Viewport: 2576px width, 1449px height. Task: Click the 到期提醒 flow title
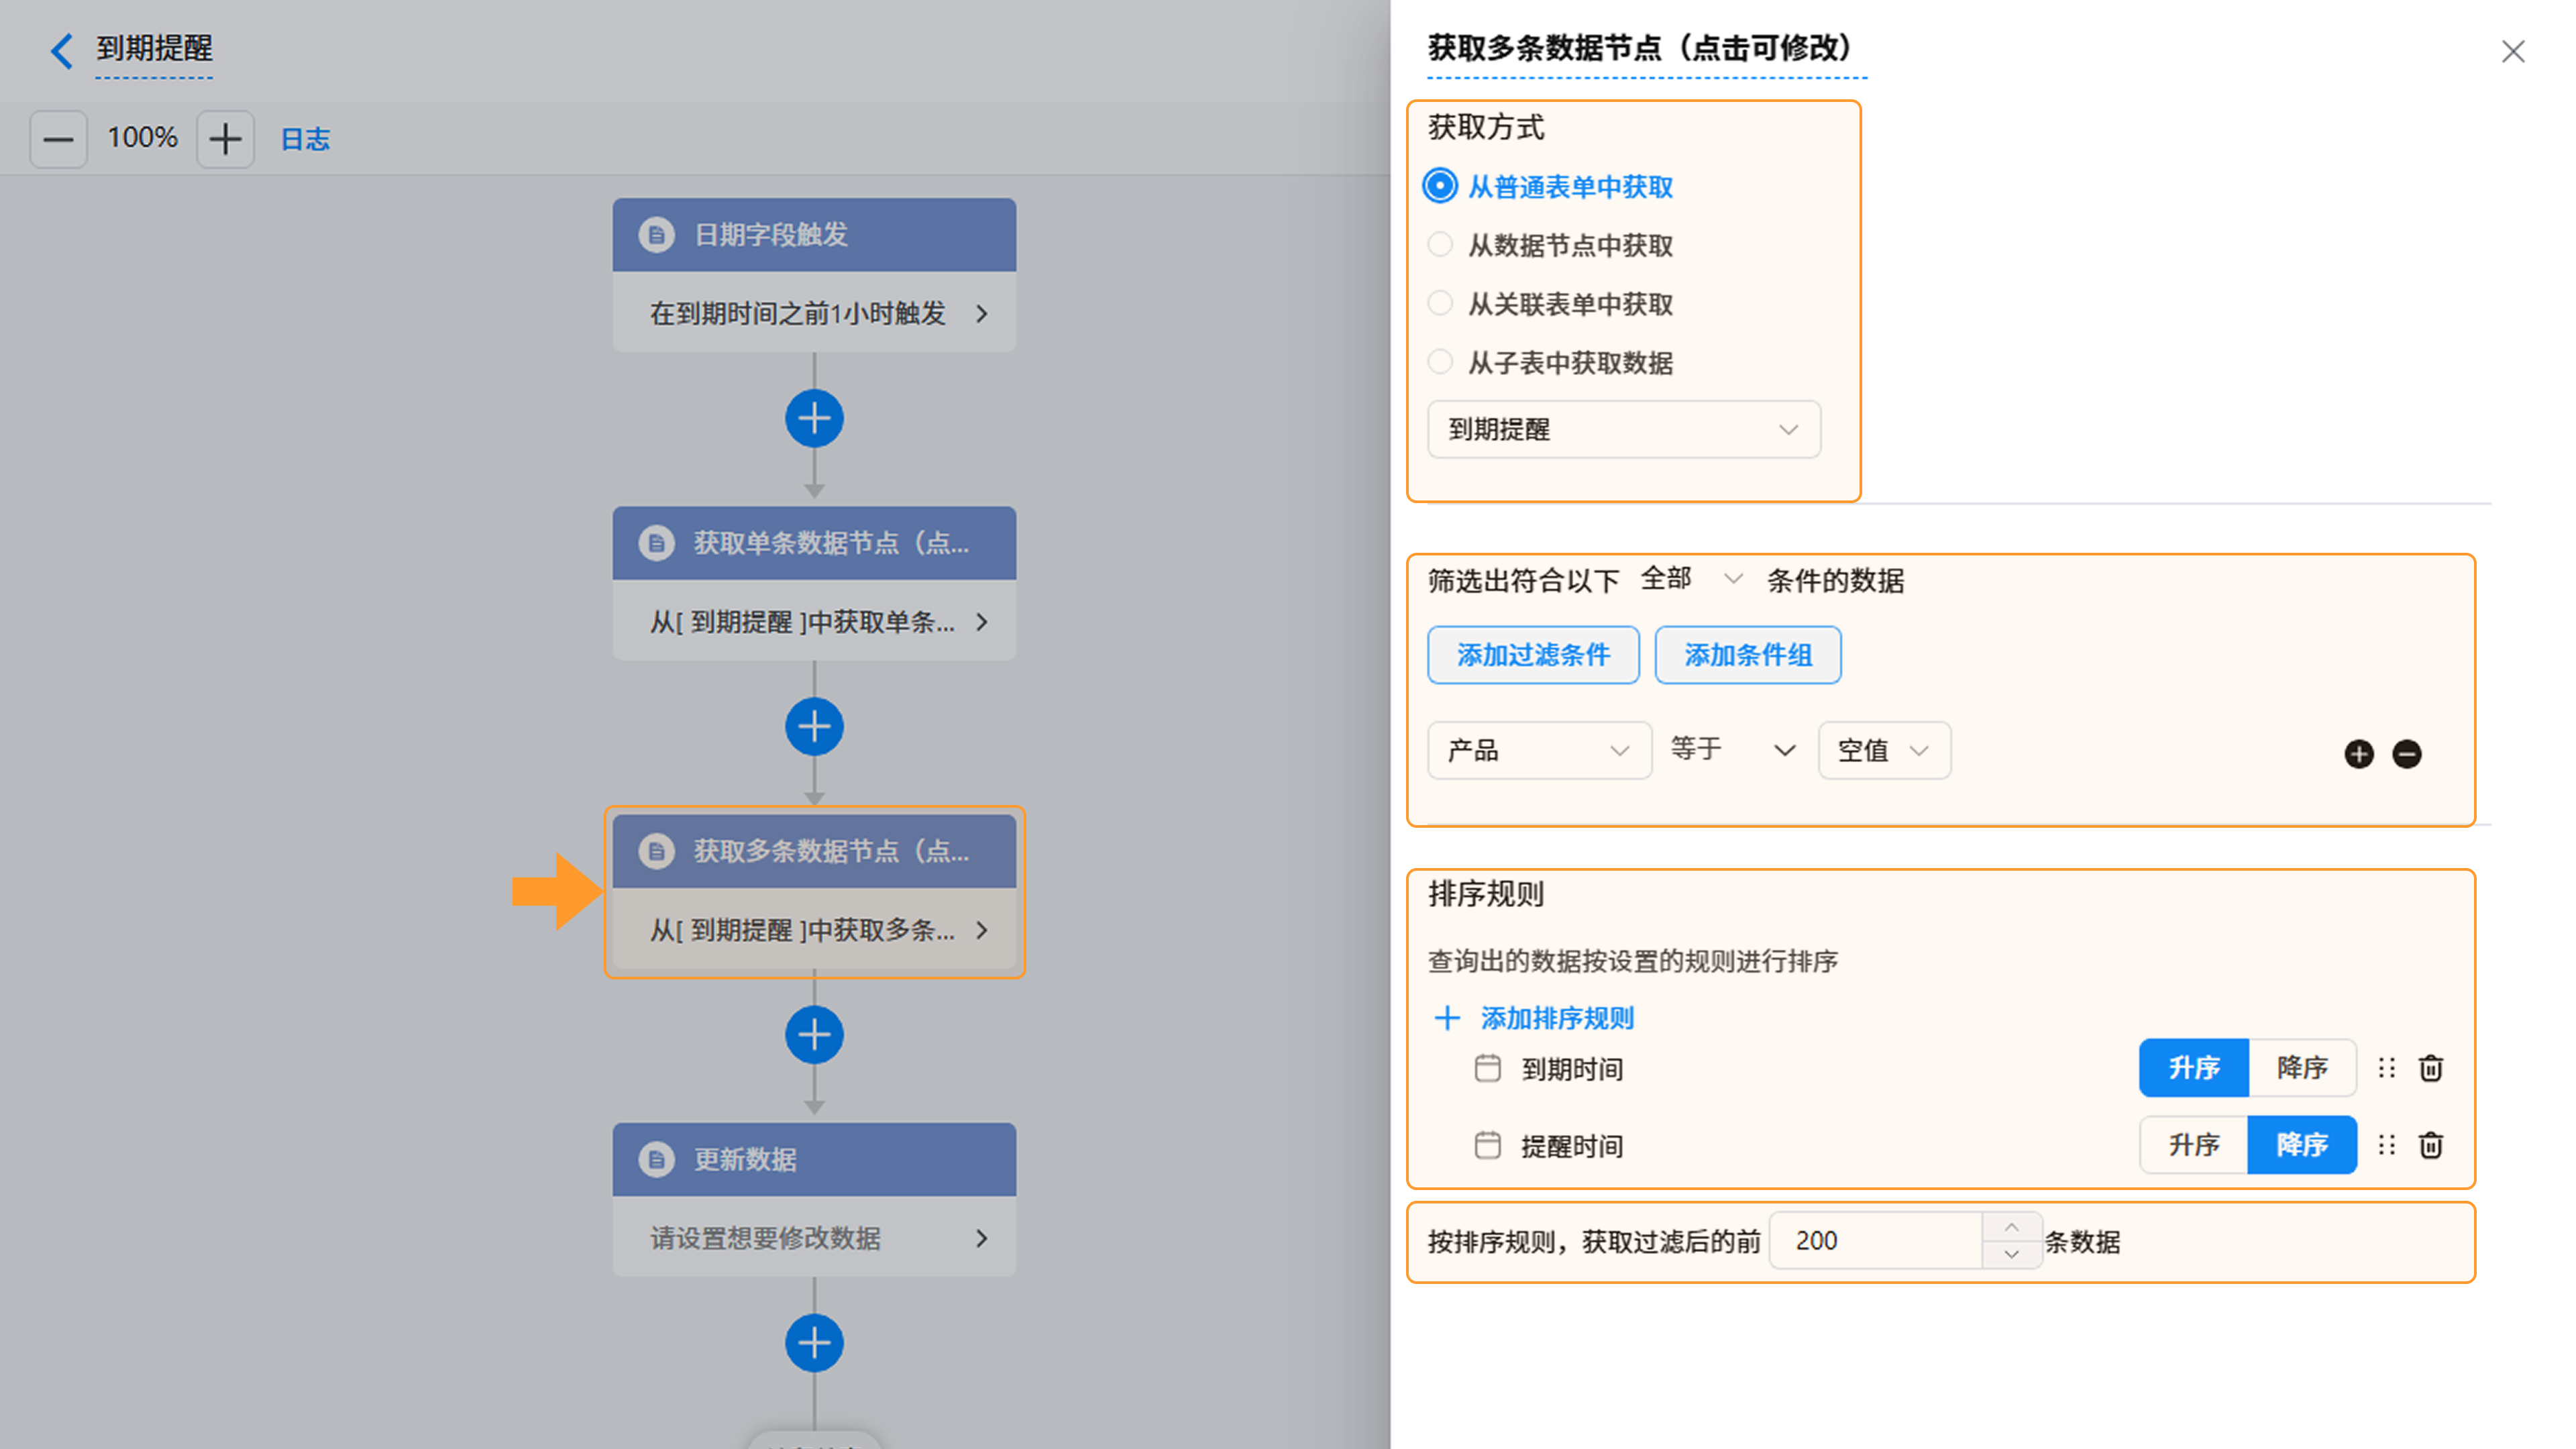click(154, 48)
